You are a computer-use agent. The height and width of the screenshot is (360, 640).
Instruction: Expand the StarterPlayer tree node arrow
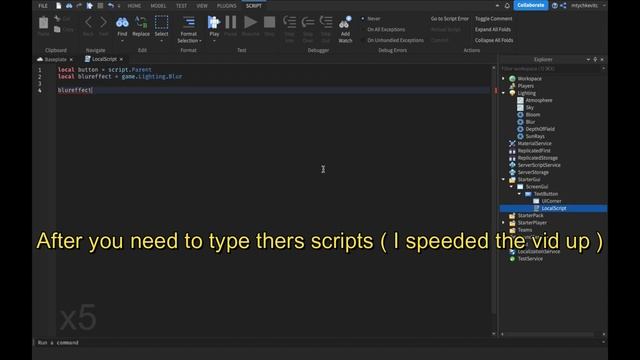click(x=503, y=222)
